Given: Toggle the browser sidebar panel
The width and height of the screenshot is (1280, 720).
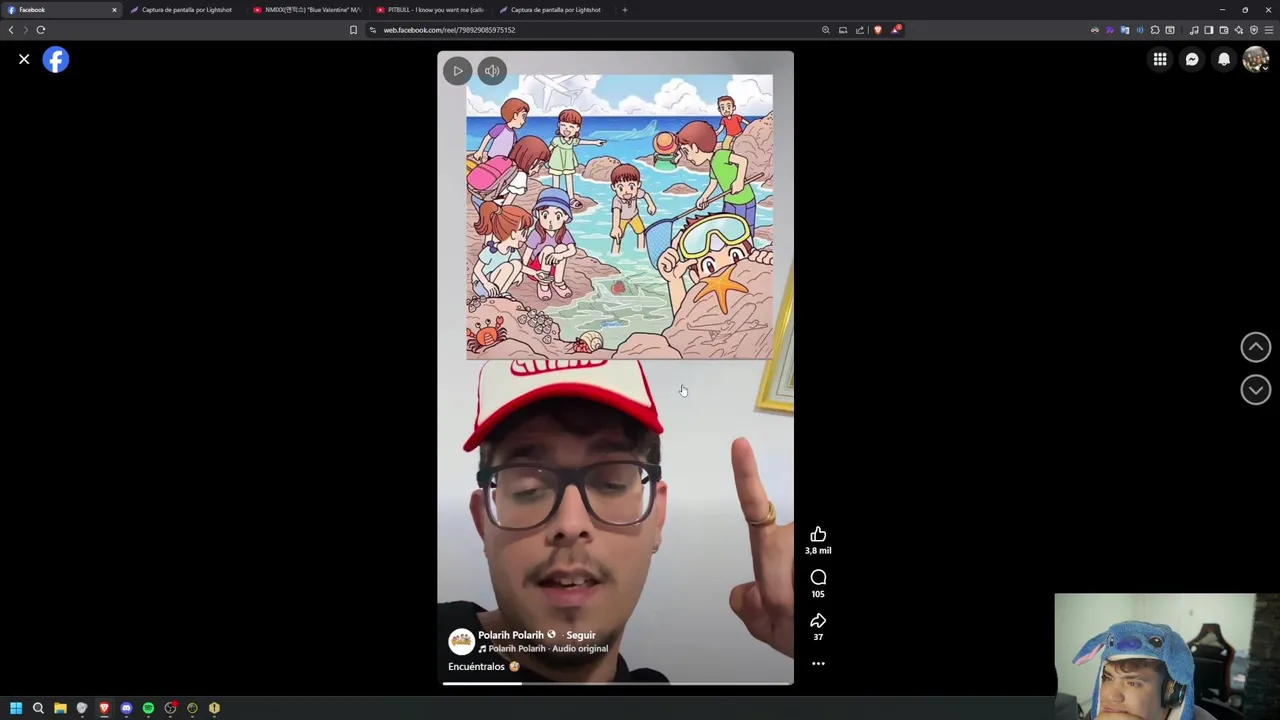Looking at the screenshot, I should (x=1208, y=30).
